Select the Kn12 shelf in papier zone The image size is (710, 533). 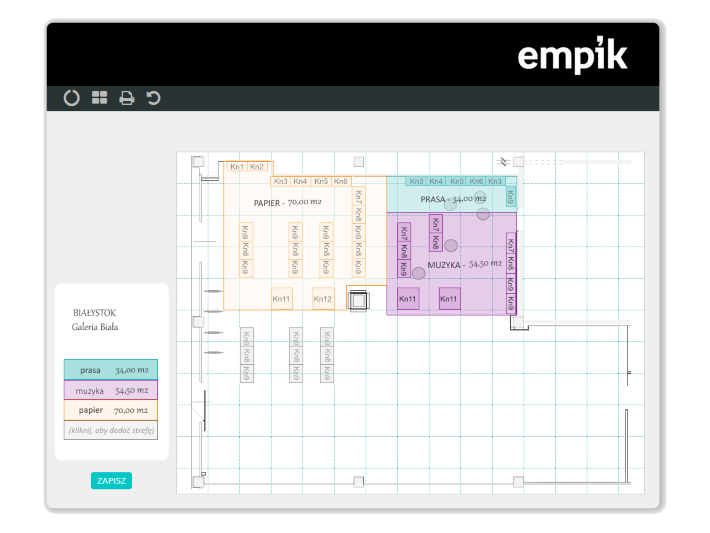point(323,299)
